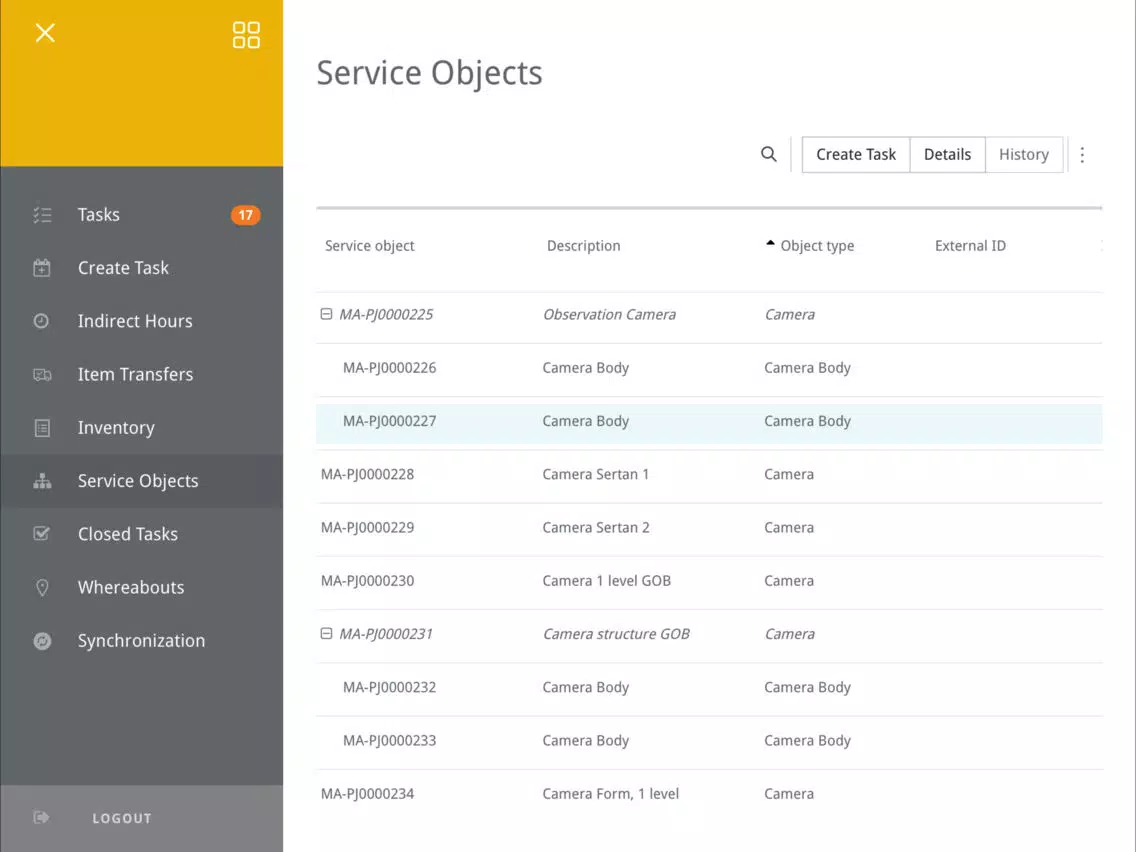This screenshot has height=852, width=1136.
Task: Click the Inventory list icon
Action: 42,428
